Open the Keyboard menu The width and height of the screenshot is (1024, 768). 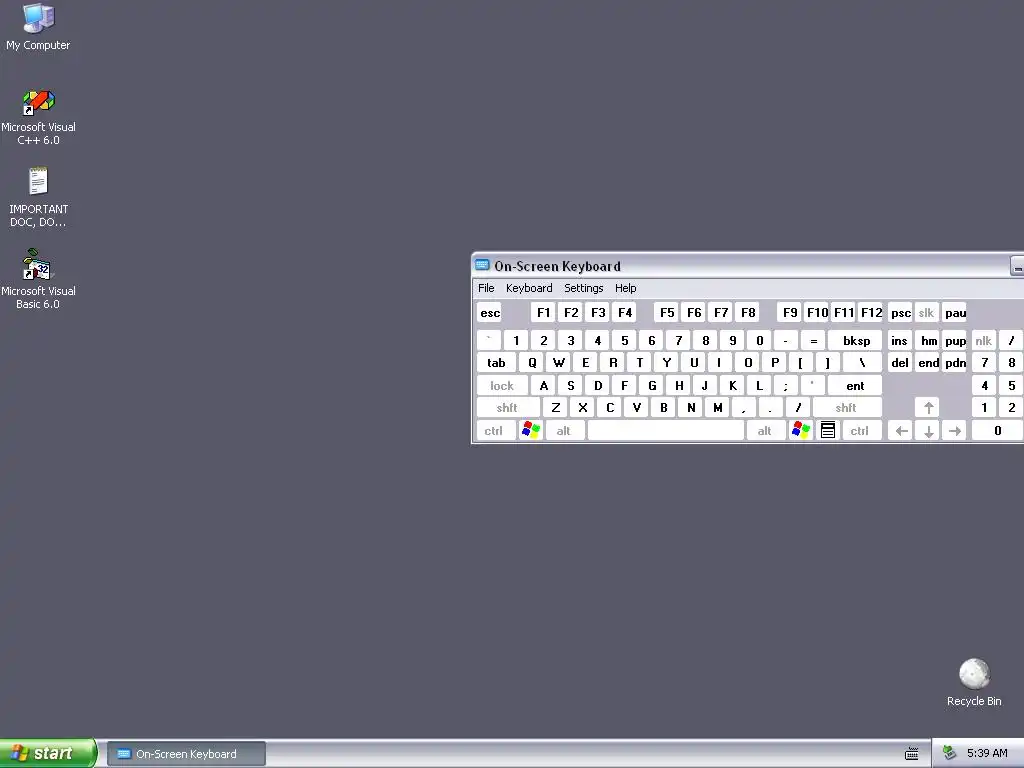click(529, 288)
